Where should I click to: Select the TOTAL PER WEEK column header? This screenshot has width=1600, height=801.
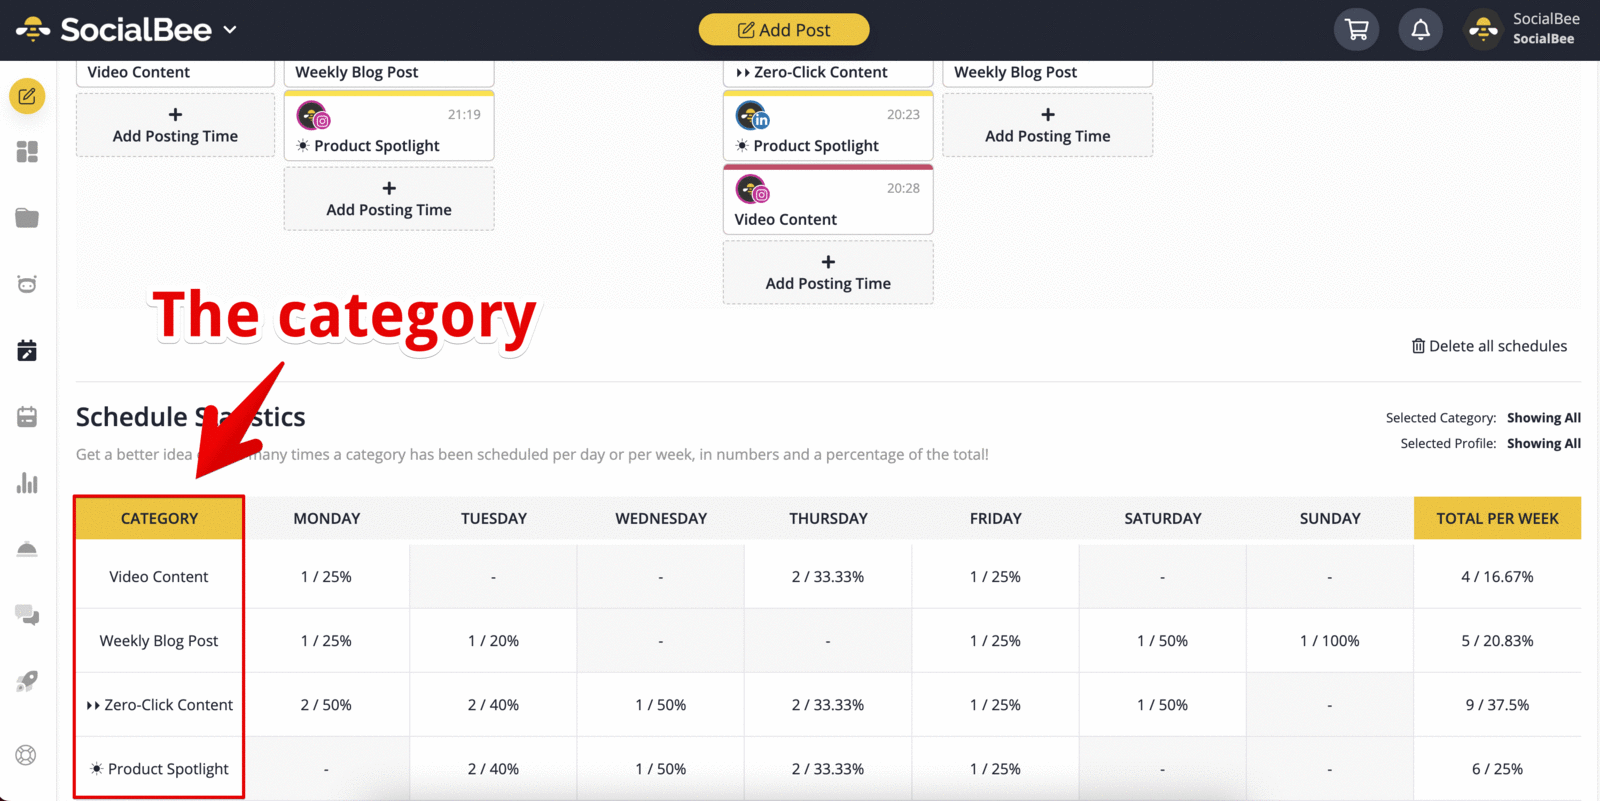[x=1497, y=518]
